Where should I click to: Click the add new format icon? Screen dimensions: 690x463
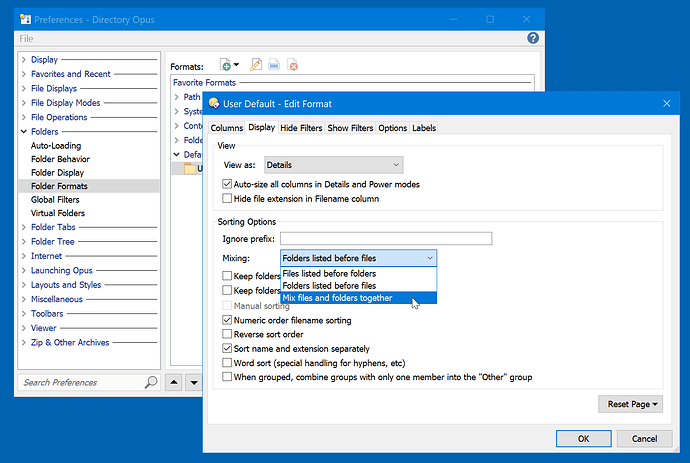coord(225,65)
